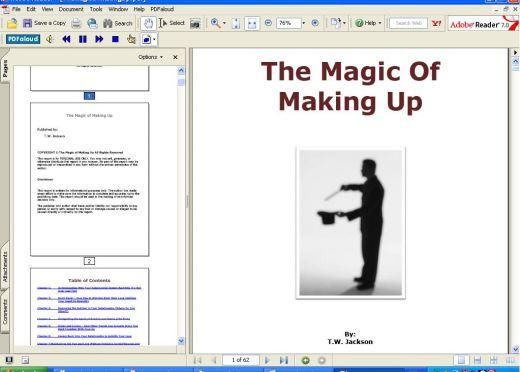Open the Document menu
Image resolution: width=520 pixels, height=372 pixels.
(71, 9)
